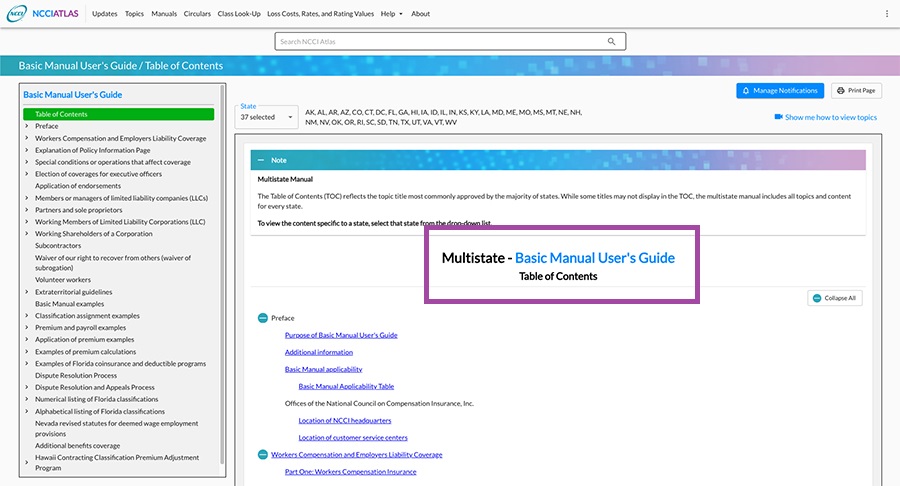This screenshot has width=900, height=486.
Task: Click the search magnifier icon
Action: 611,41
